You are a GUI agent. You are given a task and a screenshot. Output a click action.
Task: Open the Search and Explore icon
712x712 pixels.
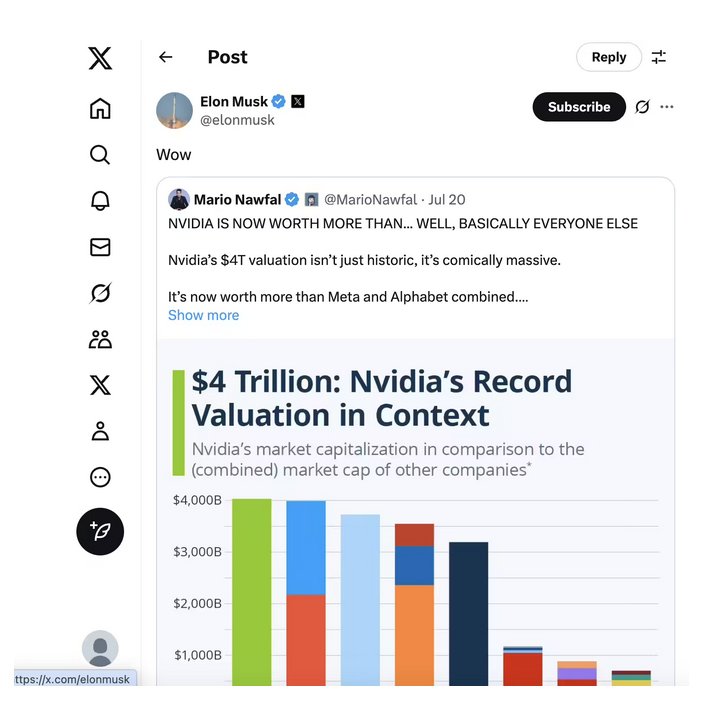pos(100,154)
